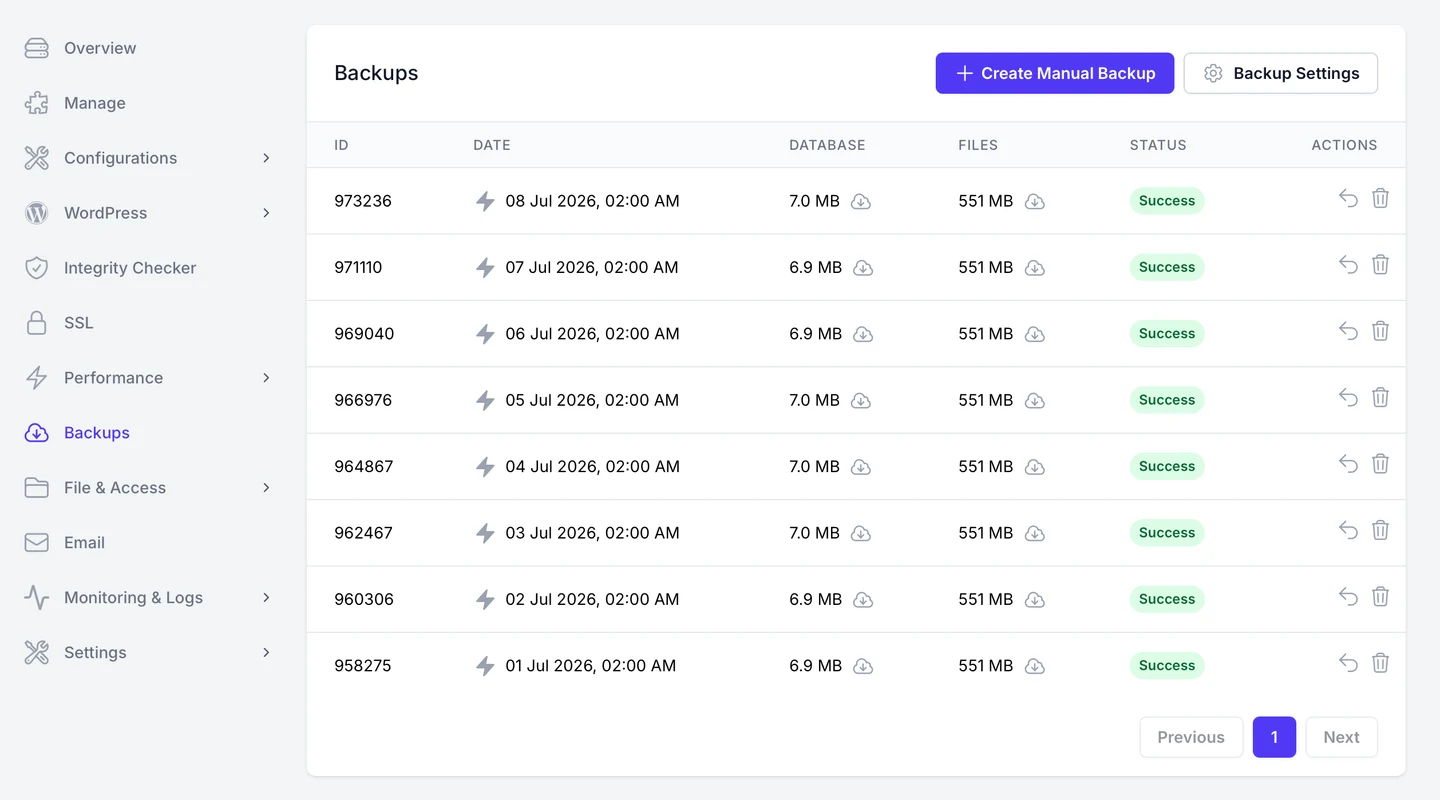Download files for backup 969040
Screen dimensions: 1440x800
[1035, 334]
